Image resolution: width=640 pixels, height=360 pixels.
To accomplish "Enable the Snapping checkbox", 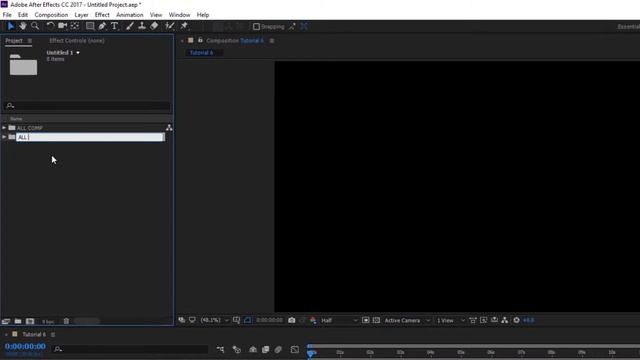I will pos(256,27).
